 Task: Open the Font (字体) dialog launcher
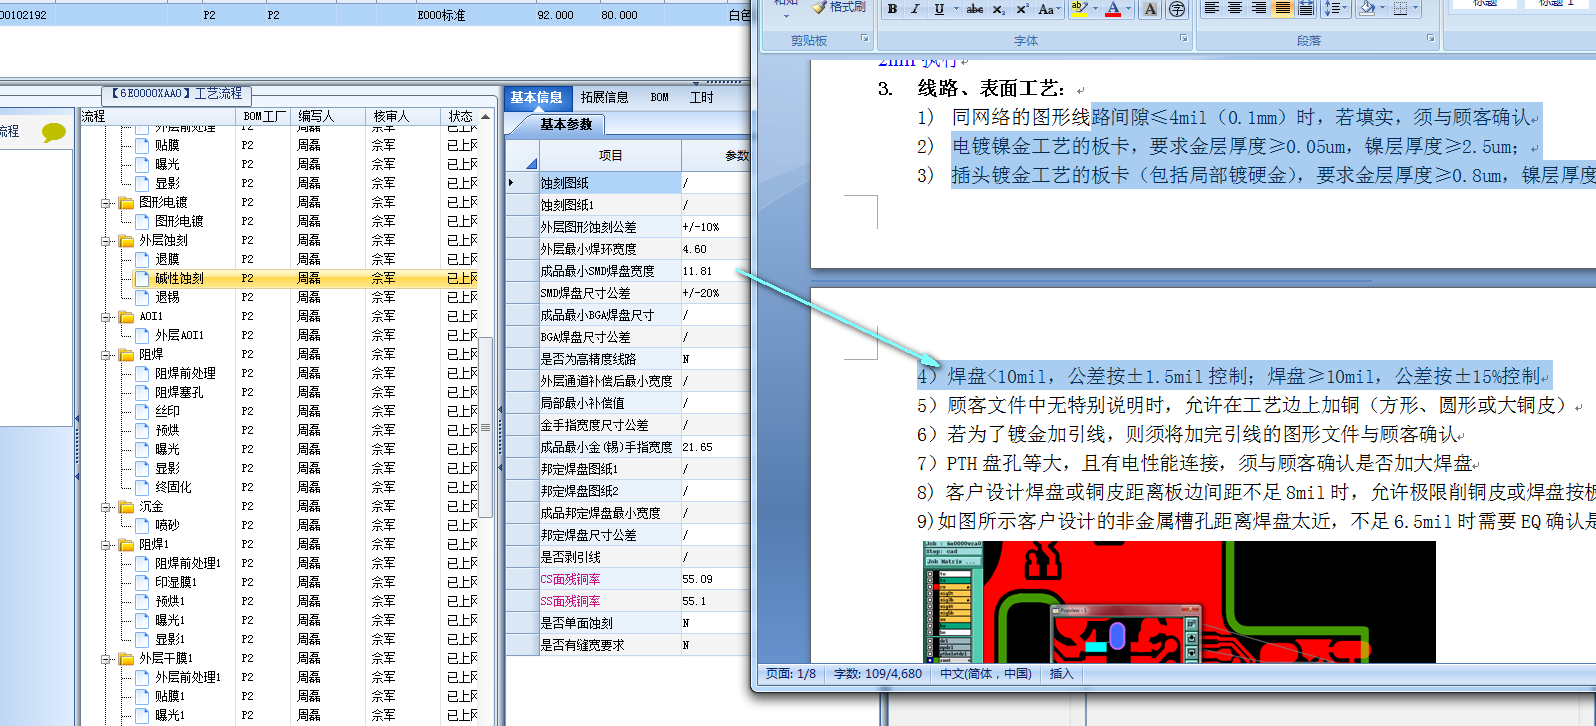(x=1184, y=39)
